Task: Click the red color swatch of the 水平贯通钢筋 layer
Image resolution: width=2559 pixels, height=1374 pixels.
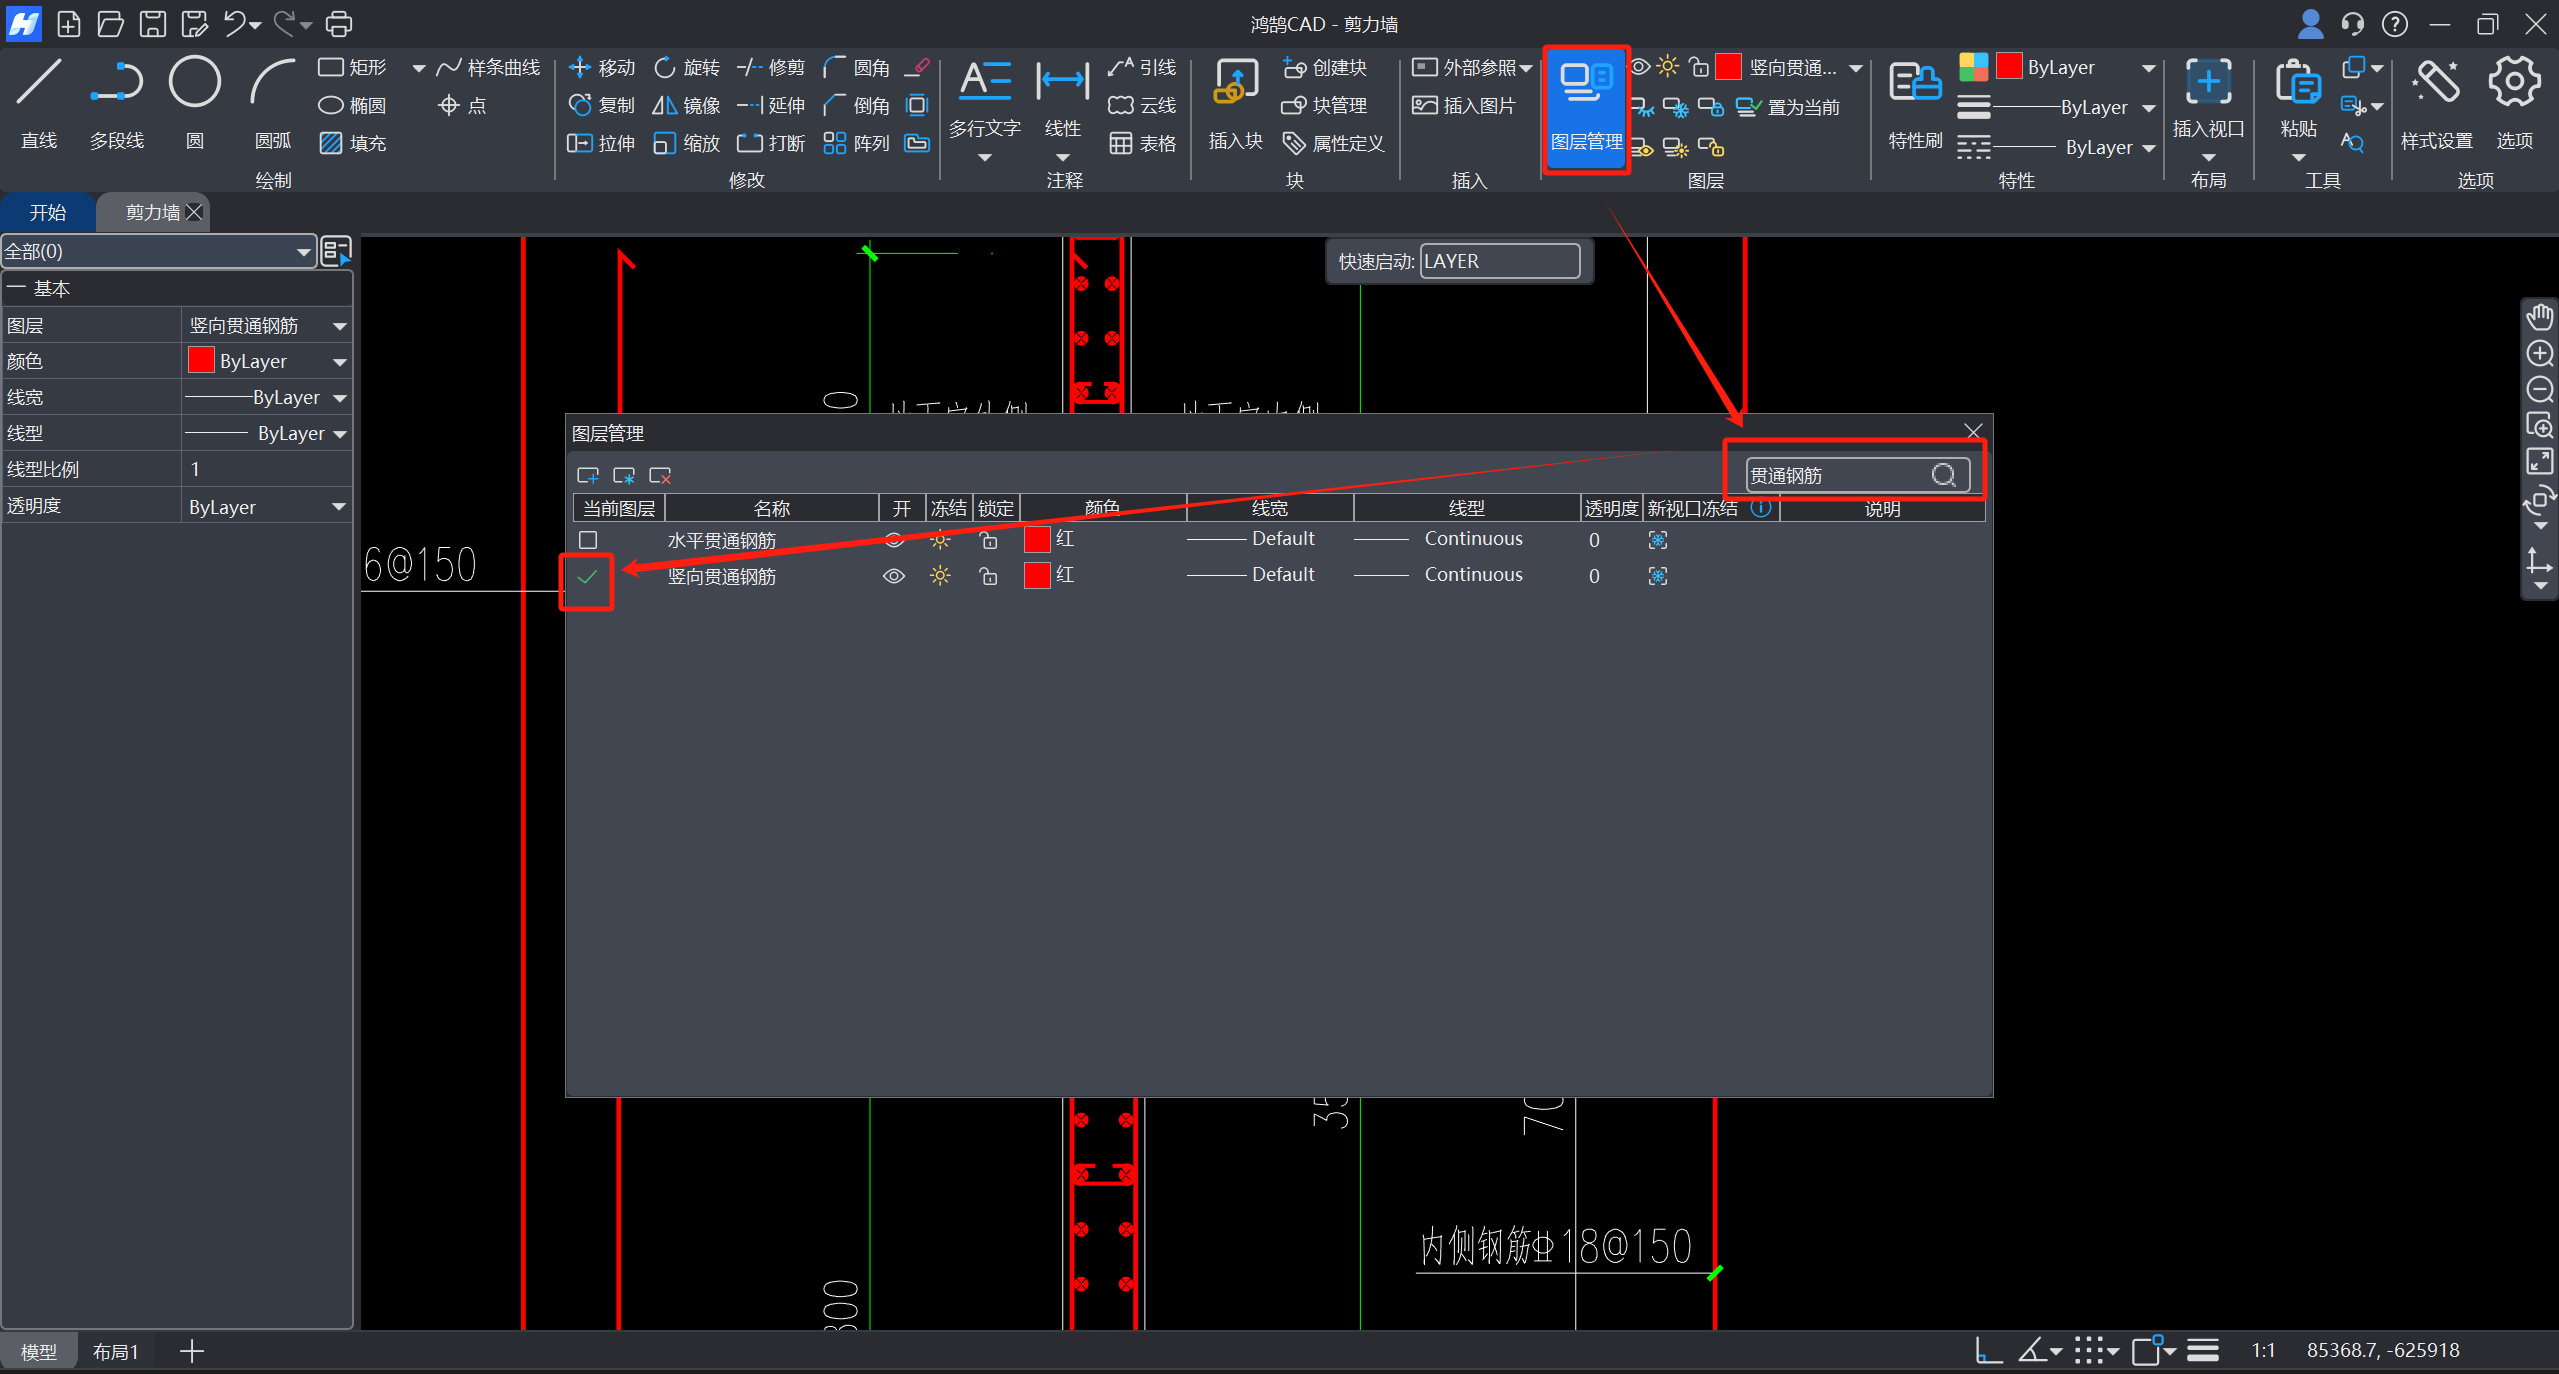Action: (x=1037, y=540)
